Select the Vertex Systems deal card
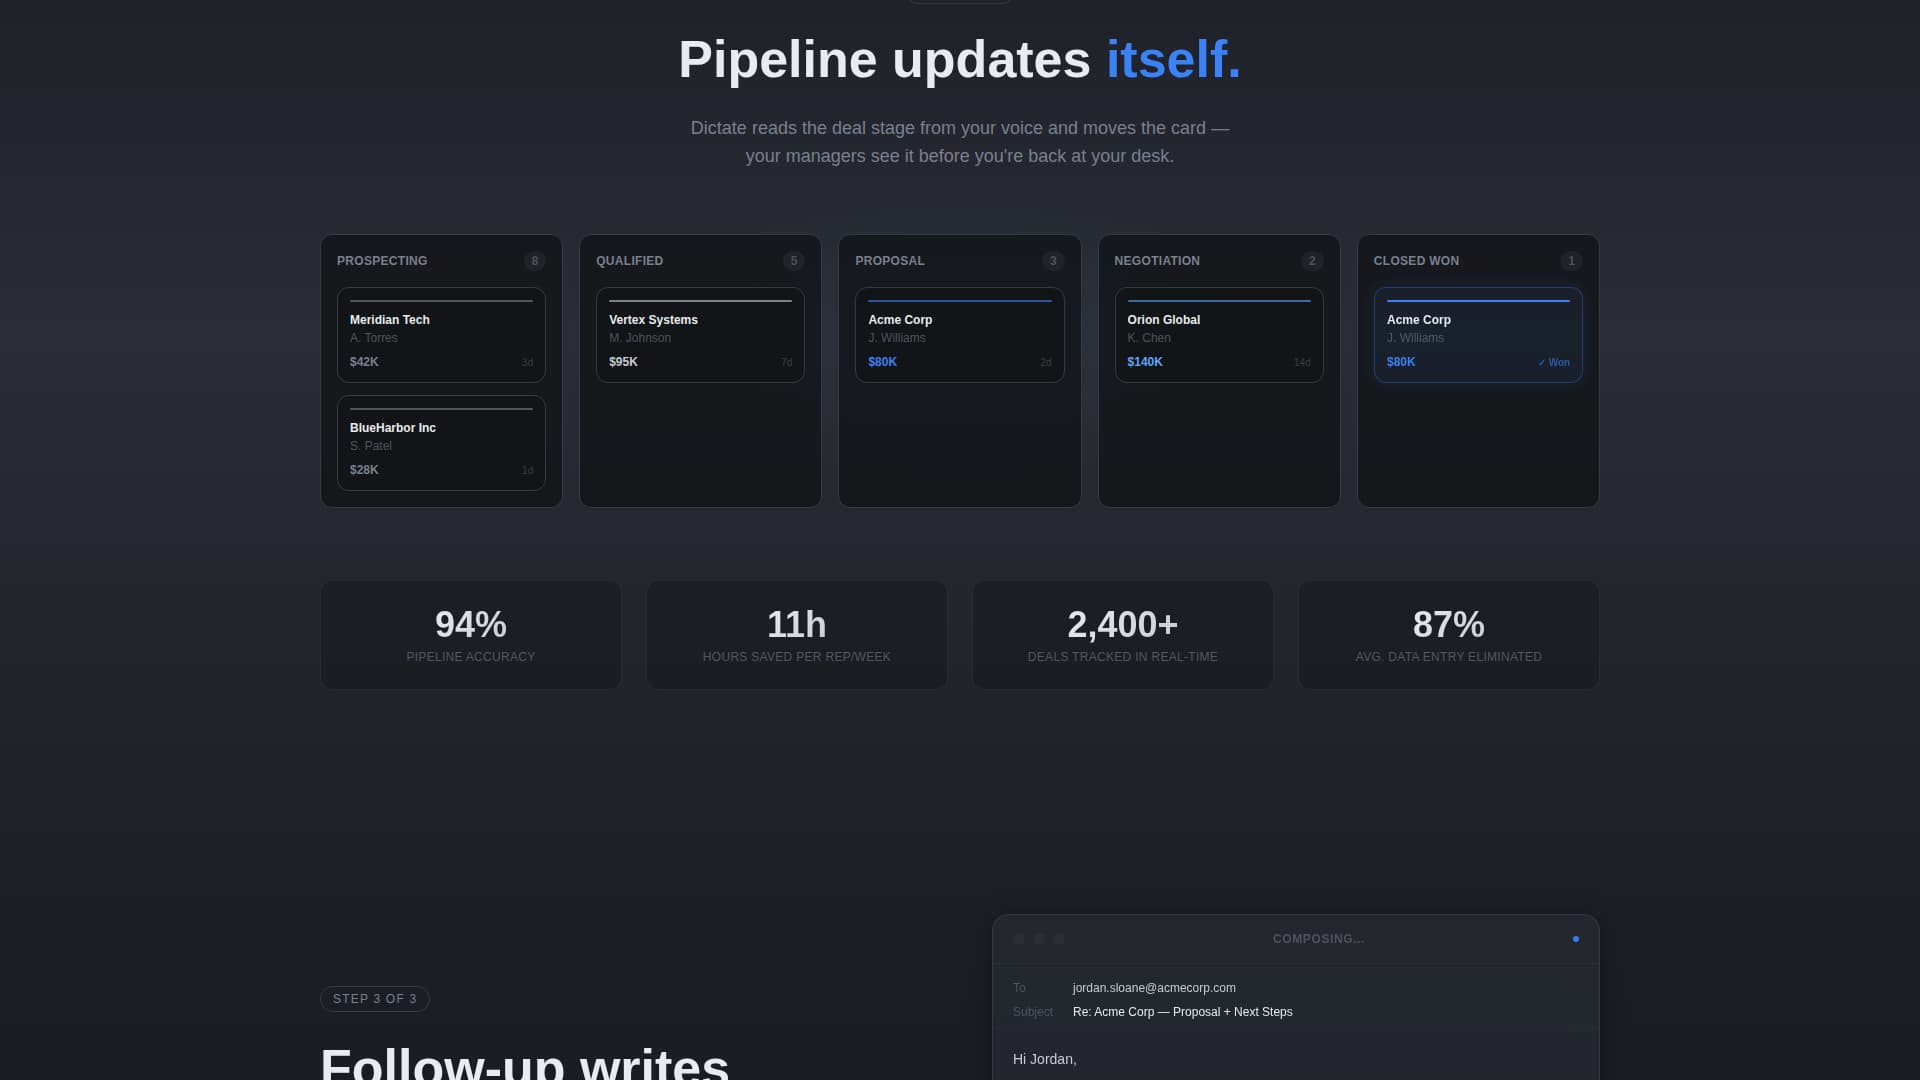The height and width of the screenshot is (1080, 1920). pos(700,335)
